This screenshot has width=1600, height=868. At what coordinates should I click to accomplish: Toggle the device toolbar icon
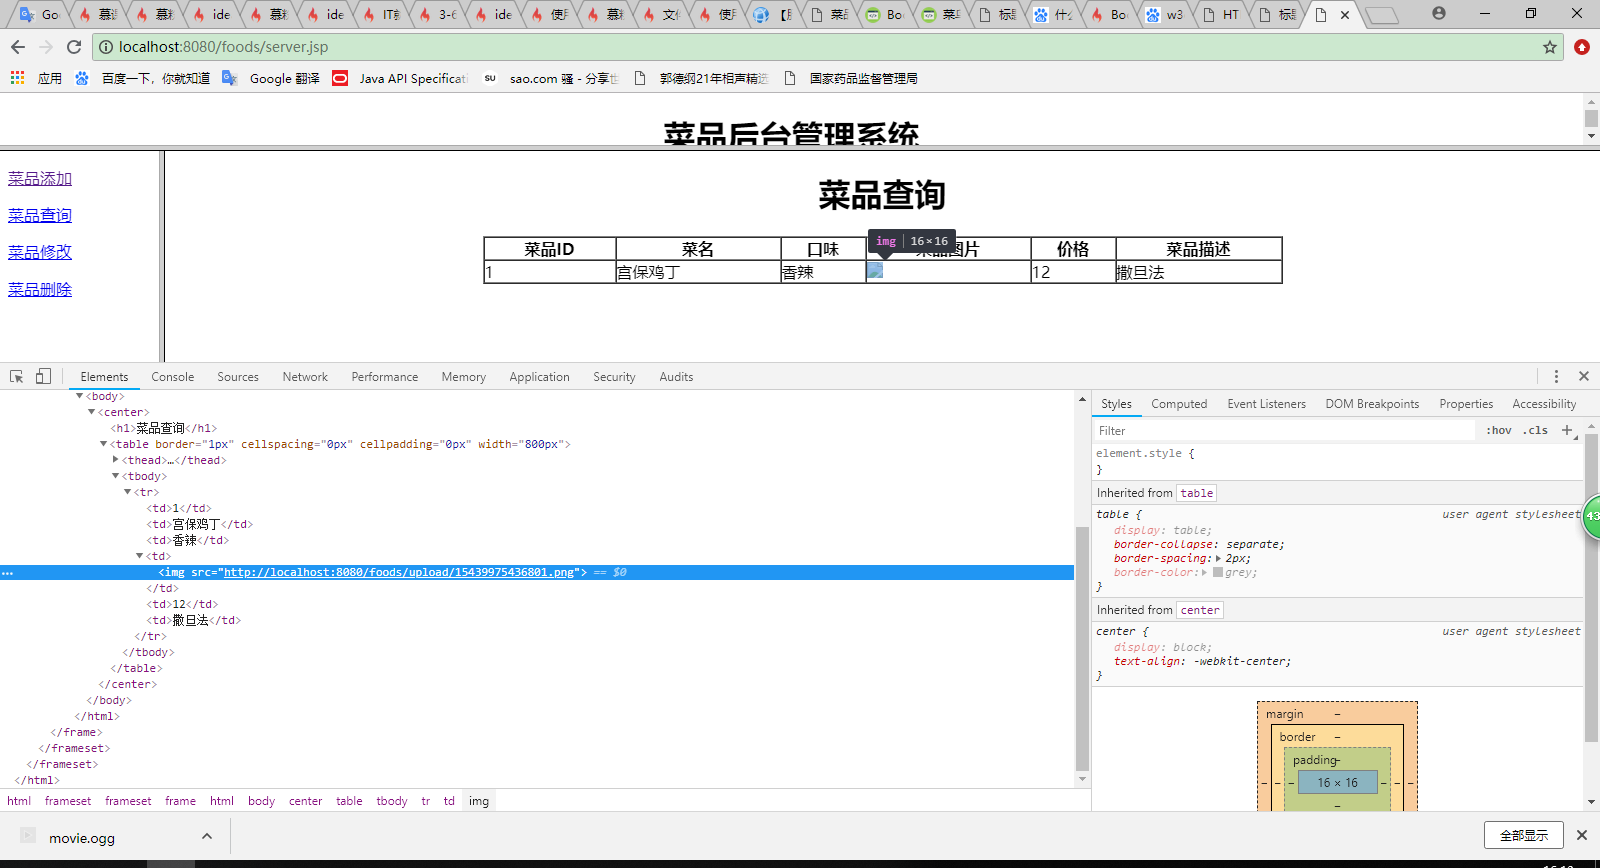click(x=43, y=377)
